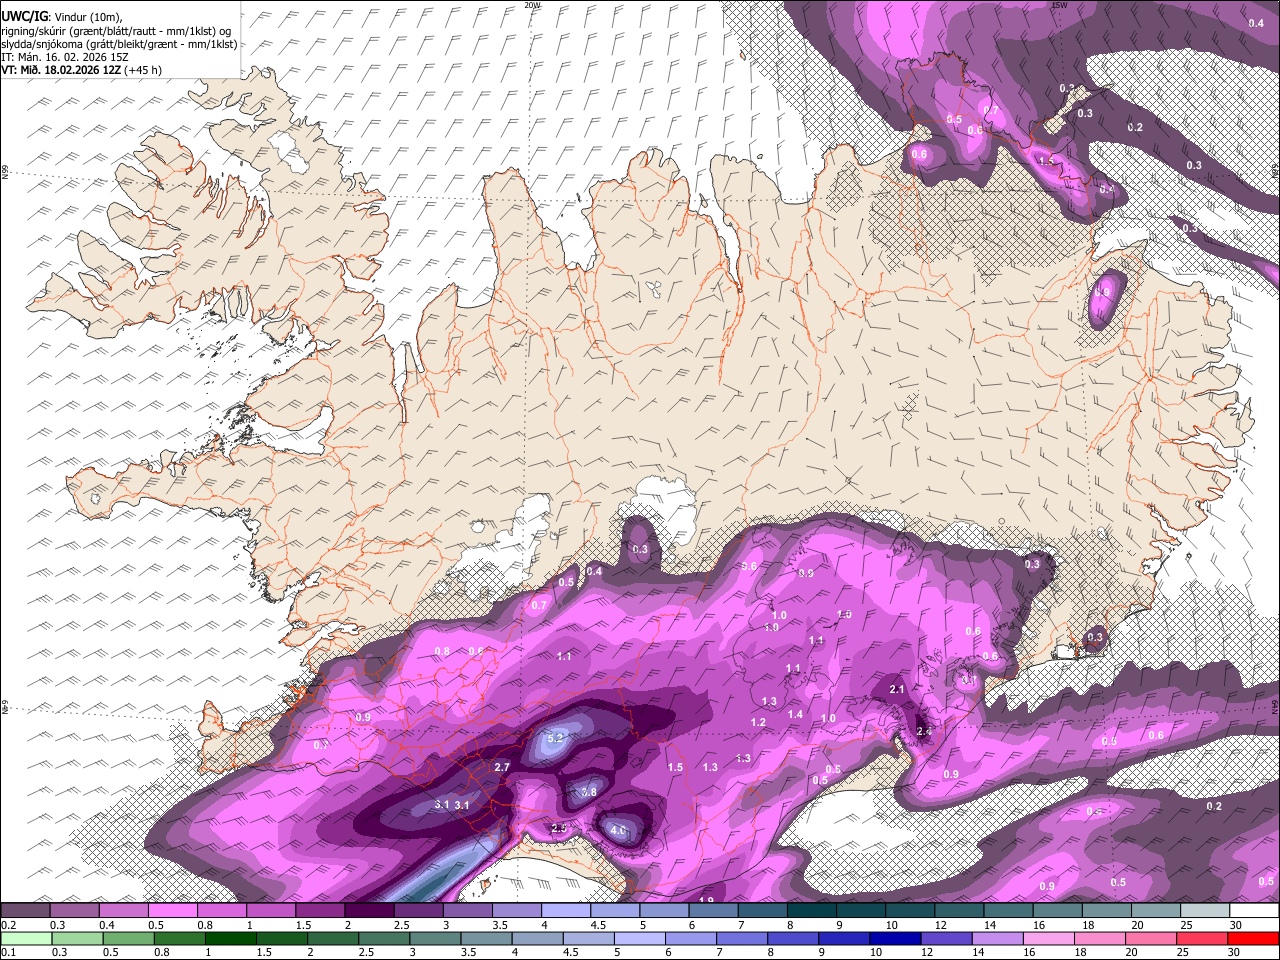This screenshot has height=960, width=1280.
Task: Click the dark teal snow swatch between 8 and 9
Action: [x=813, y=910]
